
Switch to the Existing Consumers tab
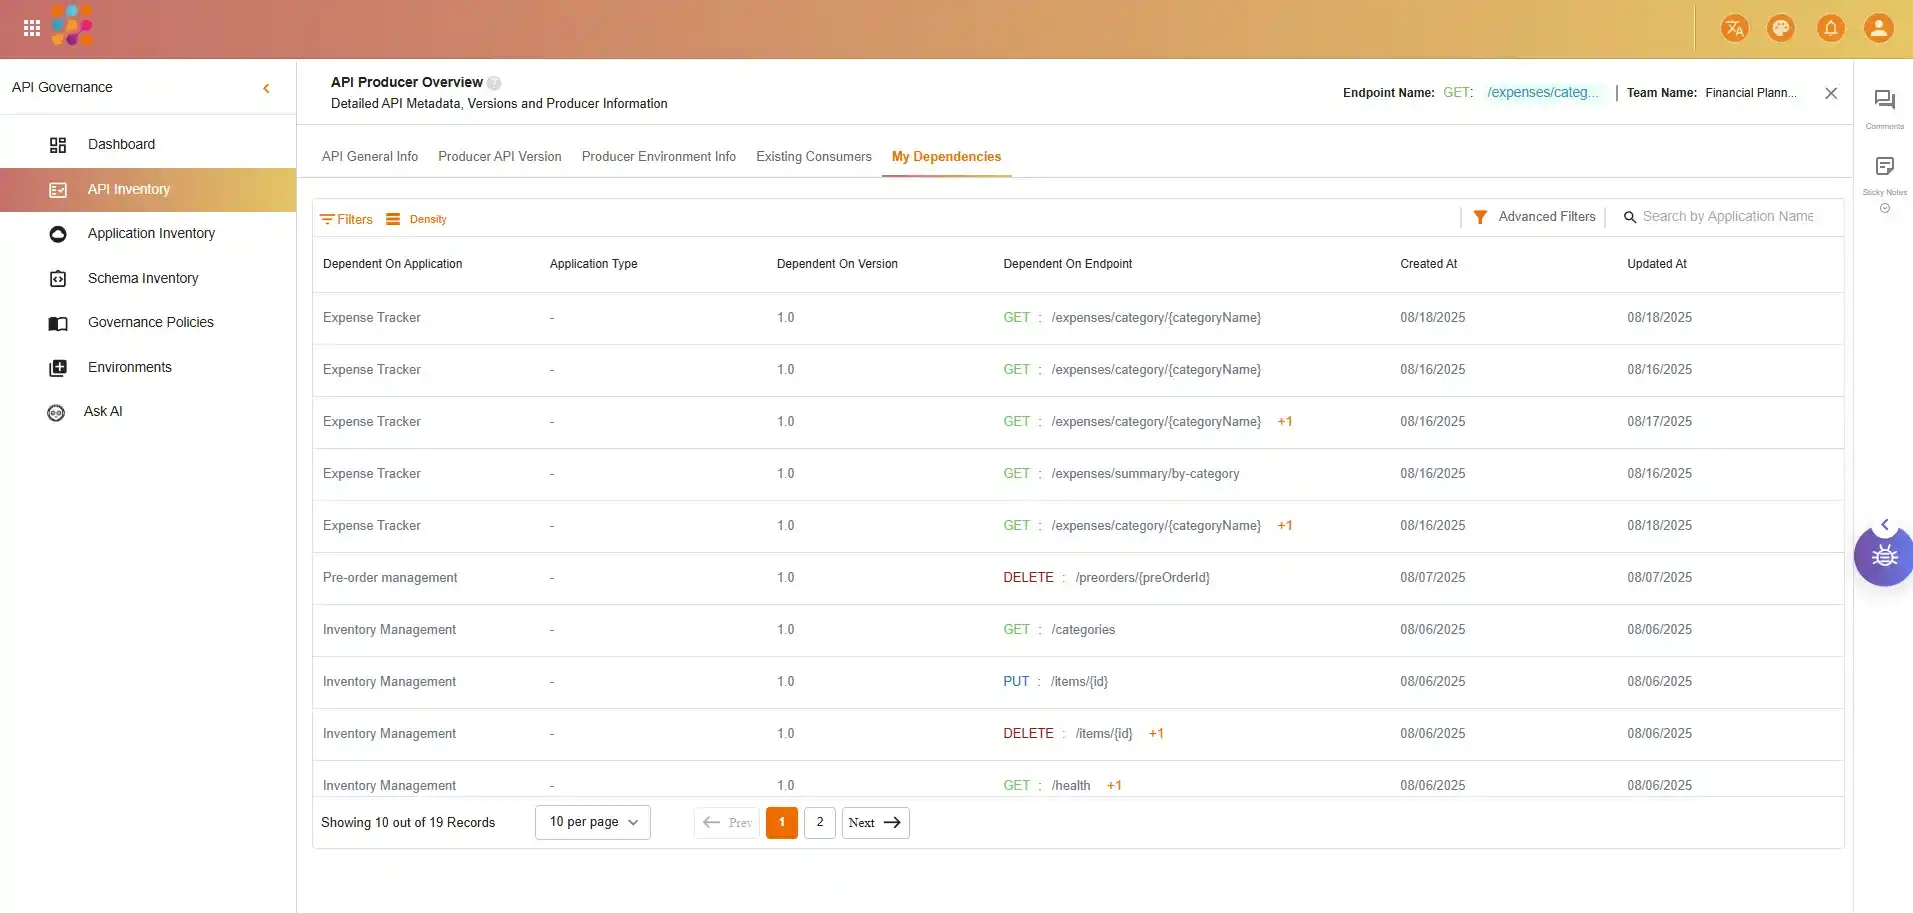pos(813,157)
